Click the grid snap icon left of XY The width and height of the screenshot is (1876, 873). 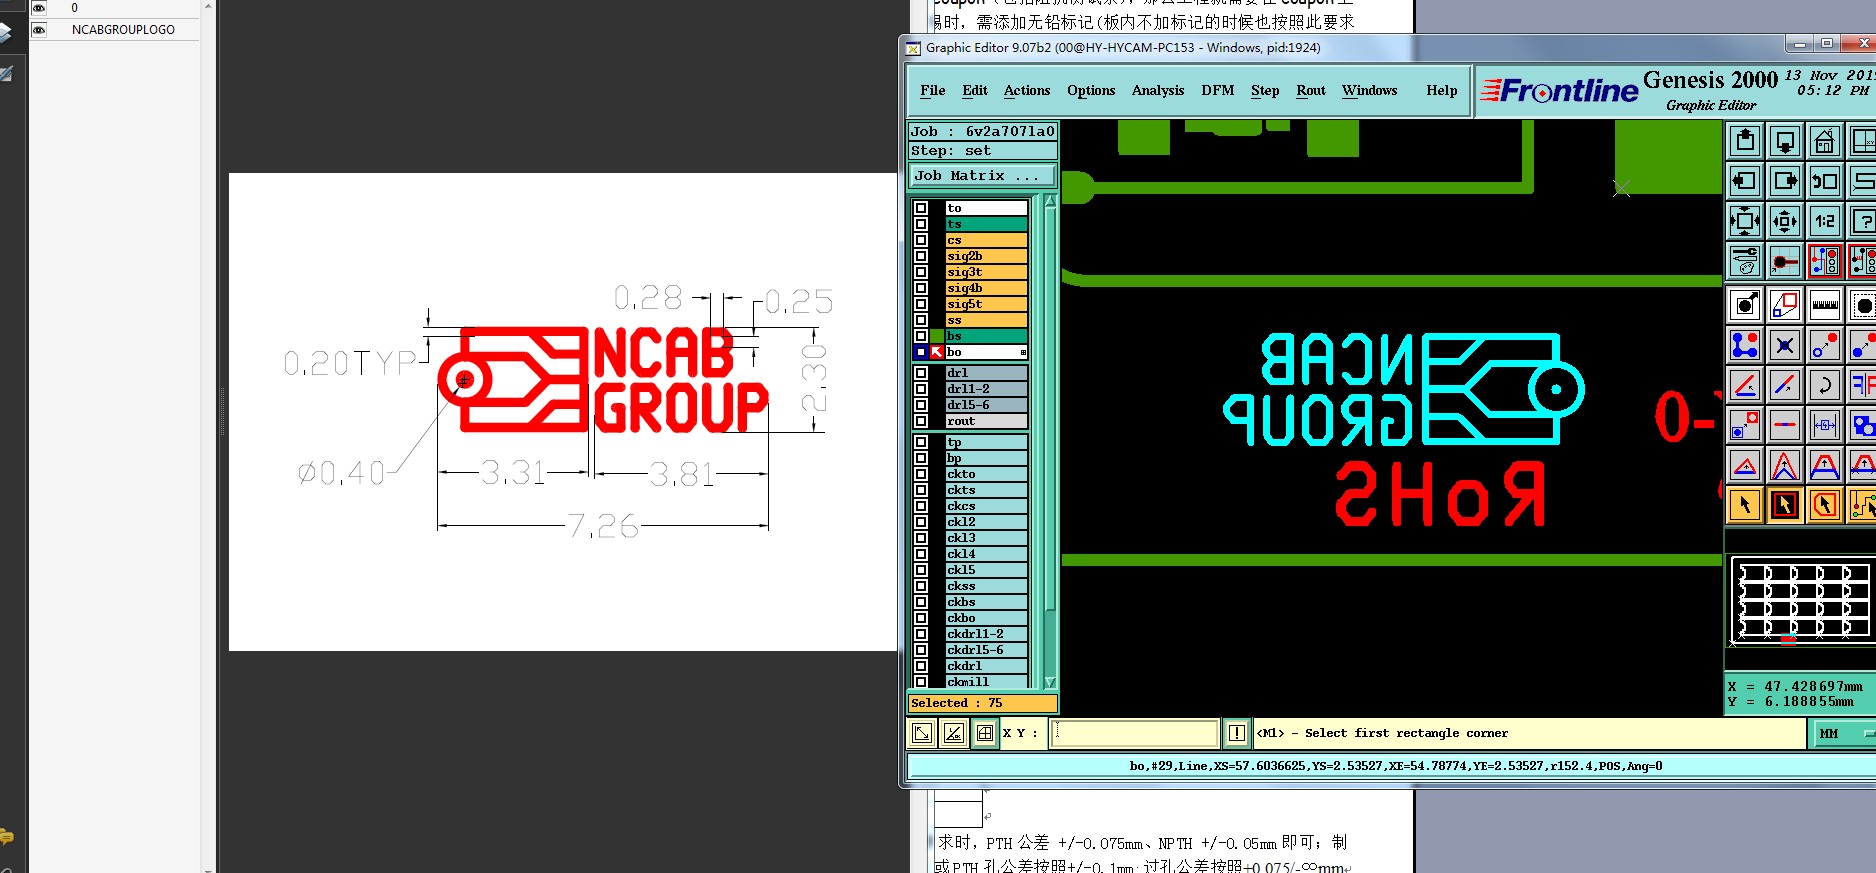(x=985, y=733)
